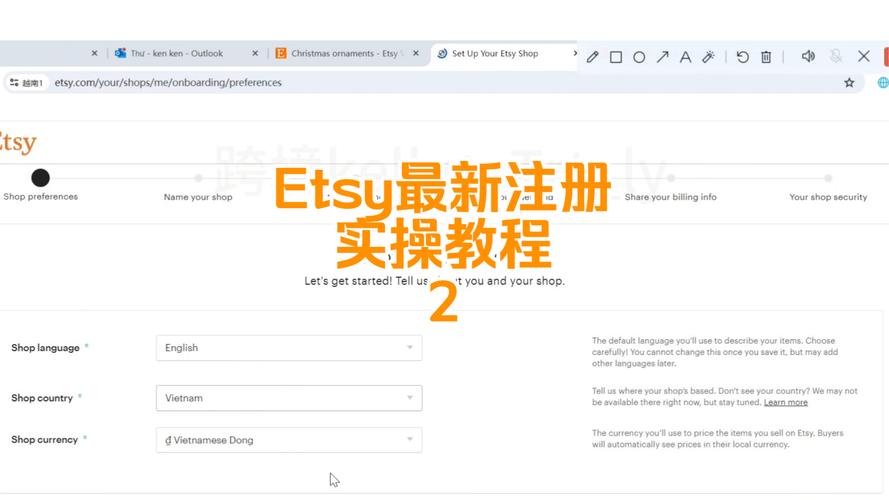The width and height of the screenshot is (889, 500).
Task: Switch to the Christmas ornaments Etsy tab
Action: 340,54
